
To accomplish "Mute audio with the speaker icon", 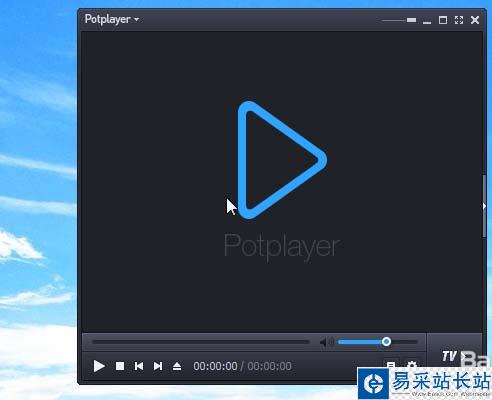I will pos(327,342).
